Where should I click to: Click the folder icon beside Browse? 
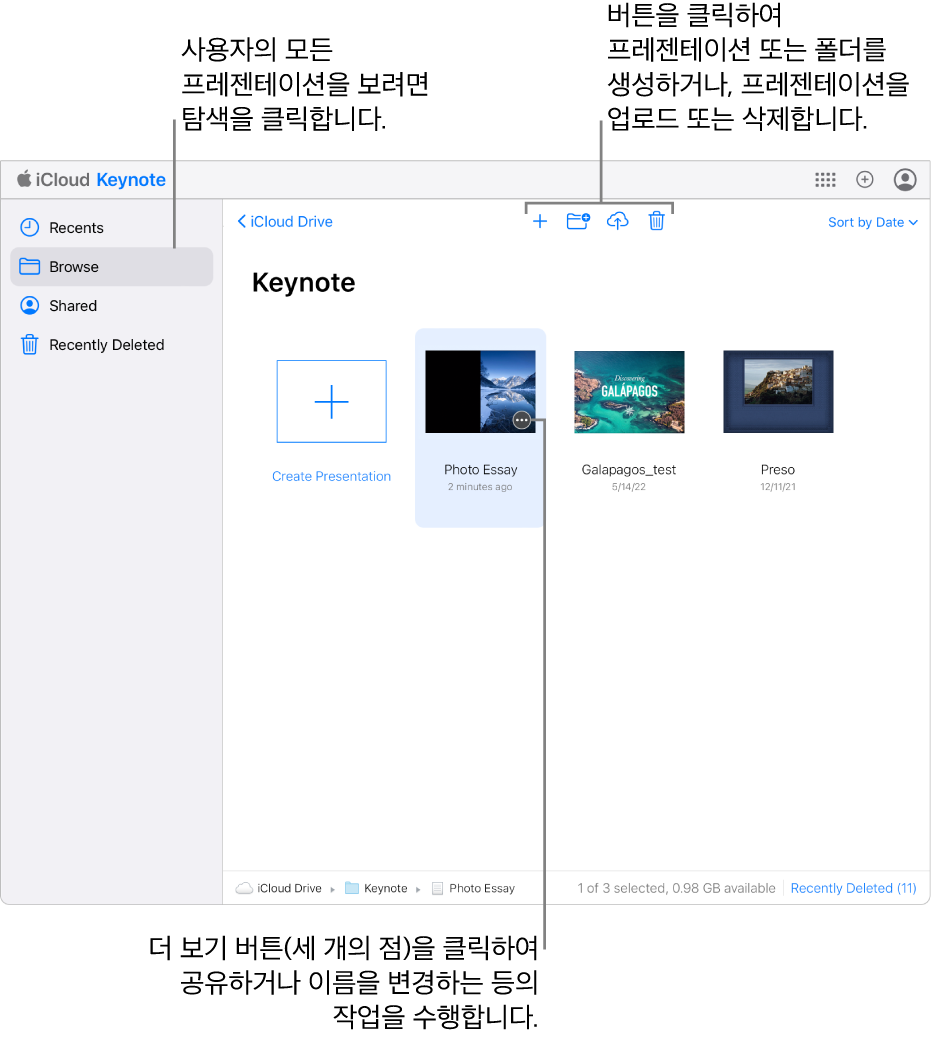[x=30, y=267]
